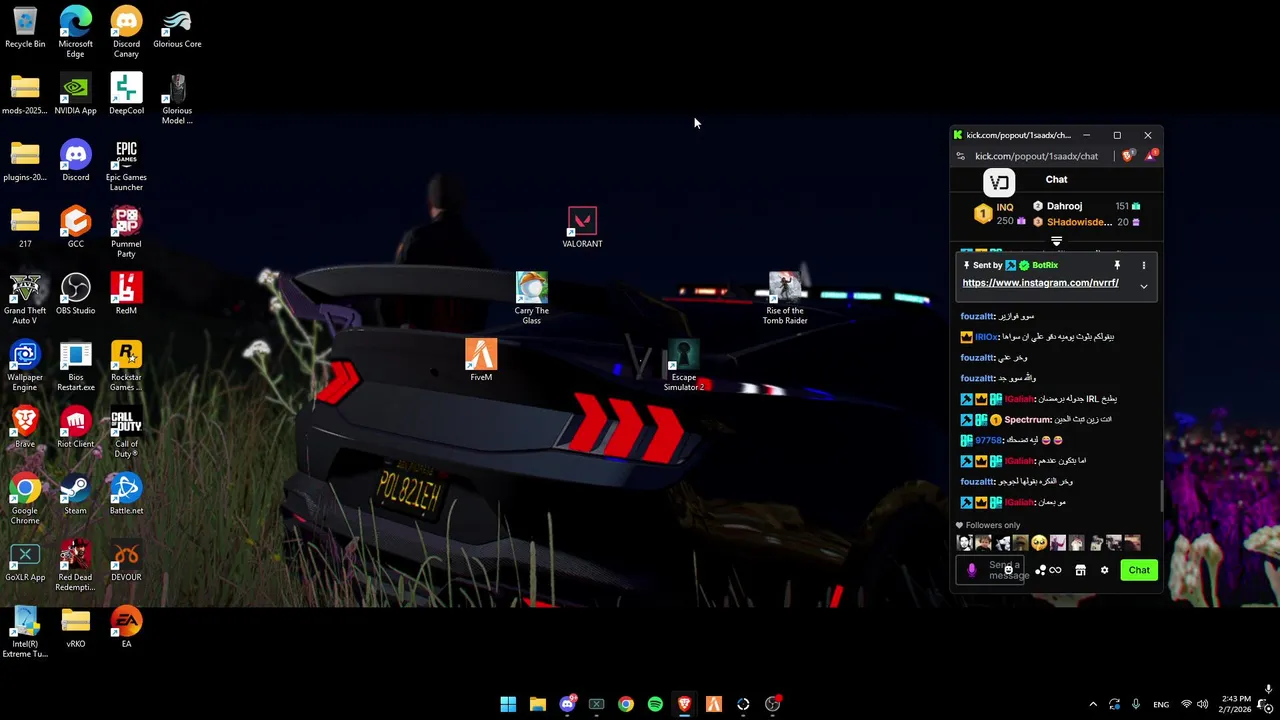This screenshot has width=1280, height=720.
Task: Launch Epic Games Launcher shortcut
Action: tap(126, 165)
